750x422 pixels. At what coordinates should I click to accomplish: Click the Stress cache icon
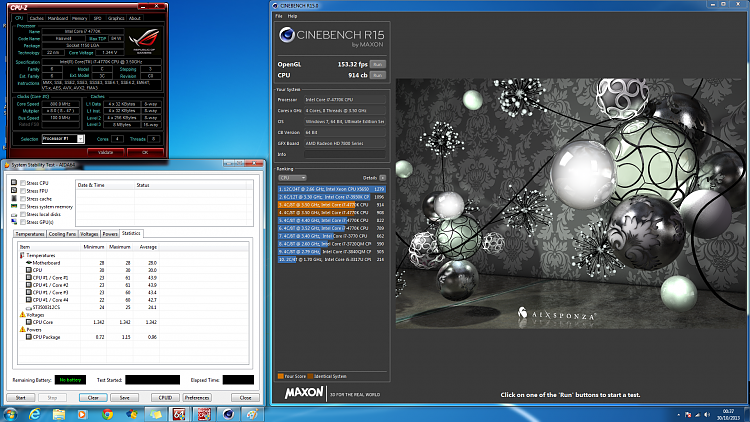coord(14,199)
